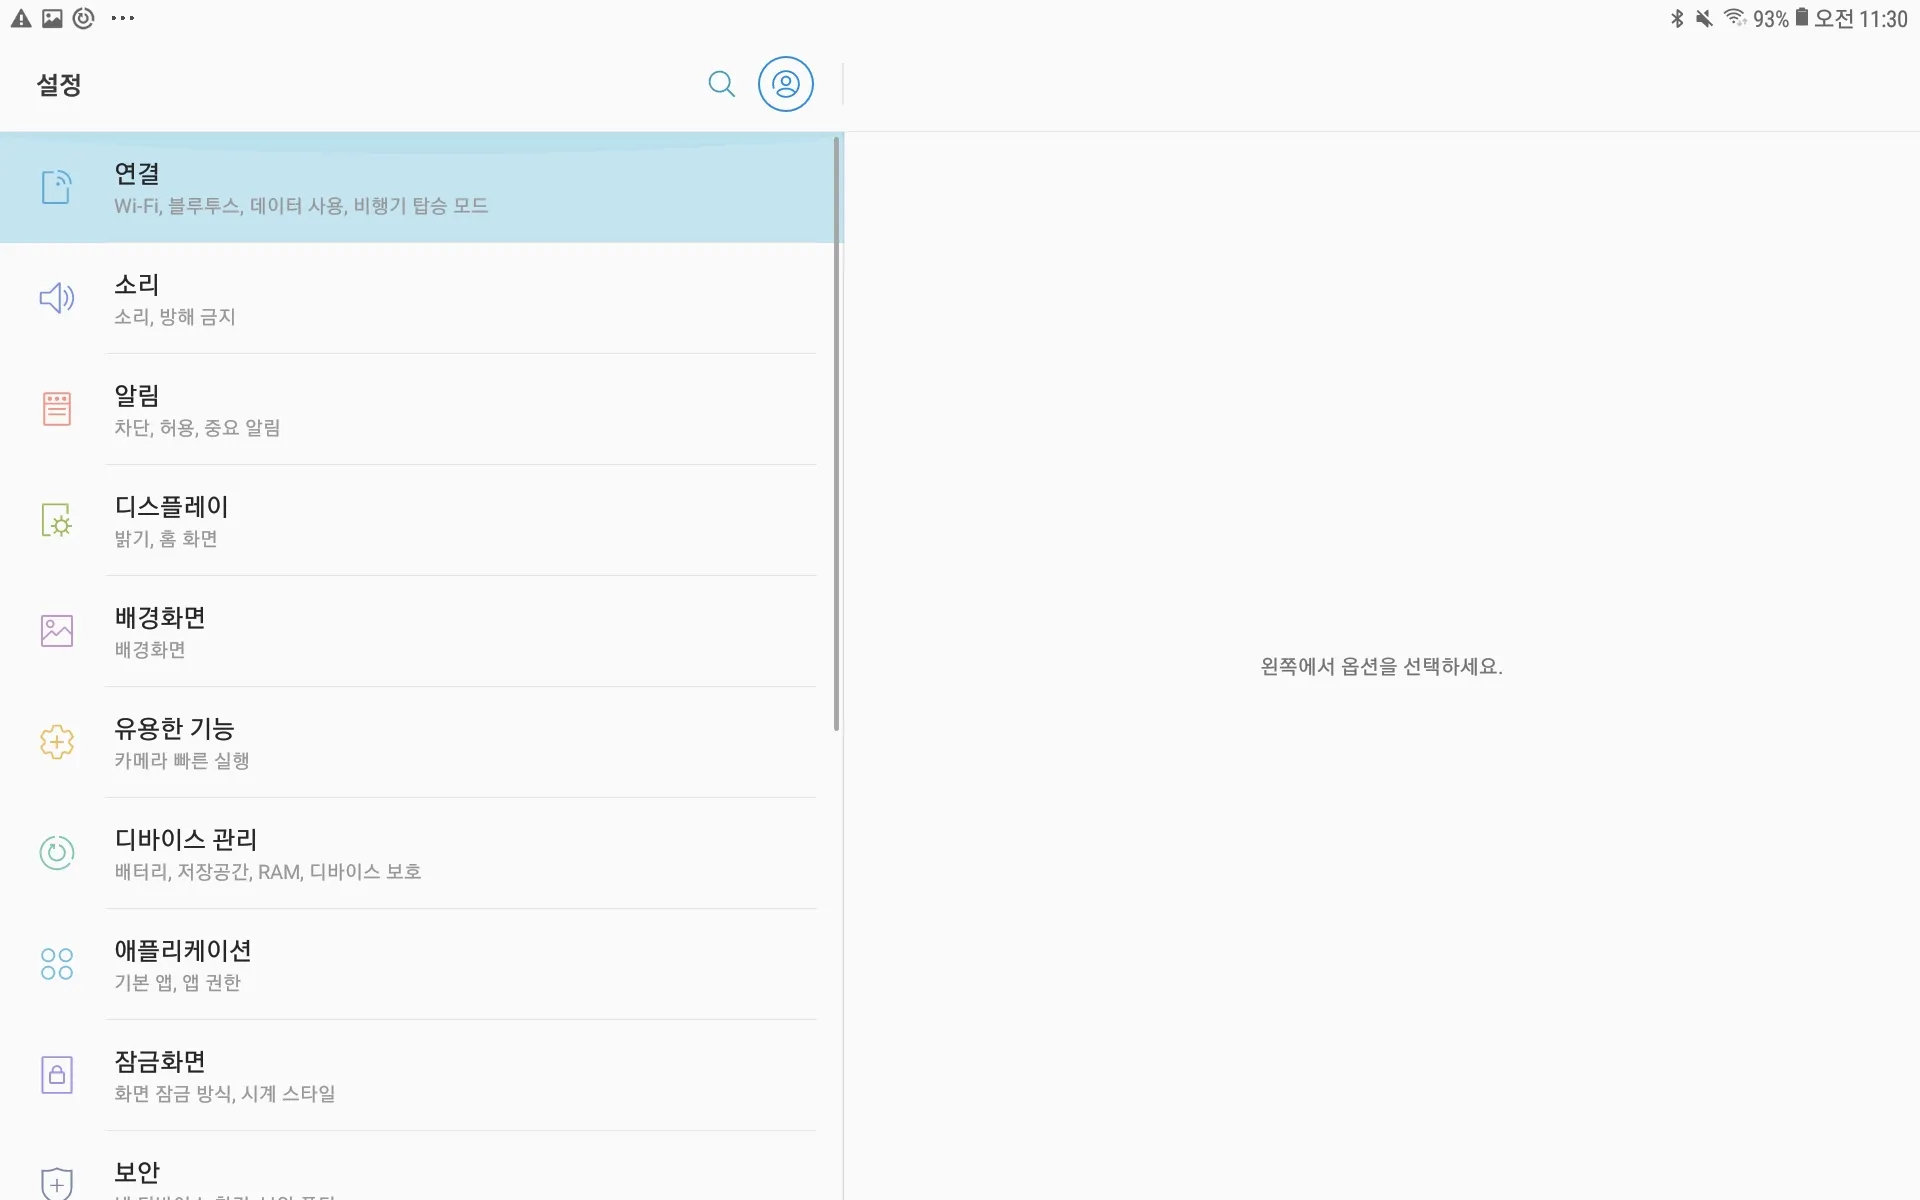Click the 잠금화면 lock icon

pos(57,1075)
